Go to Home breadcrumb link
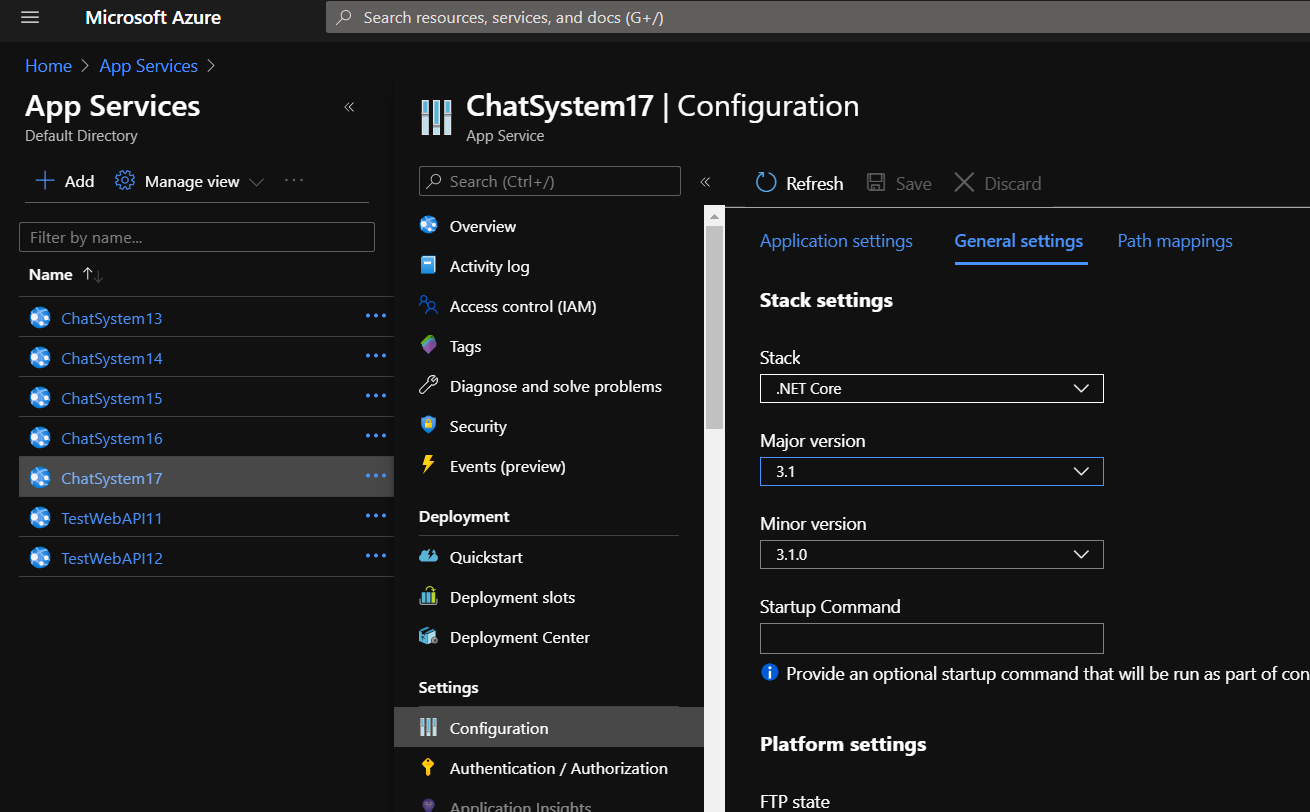The image size is (1310, 812). click(48, 66)
